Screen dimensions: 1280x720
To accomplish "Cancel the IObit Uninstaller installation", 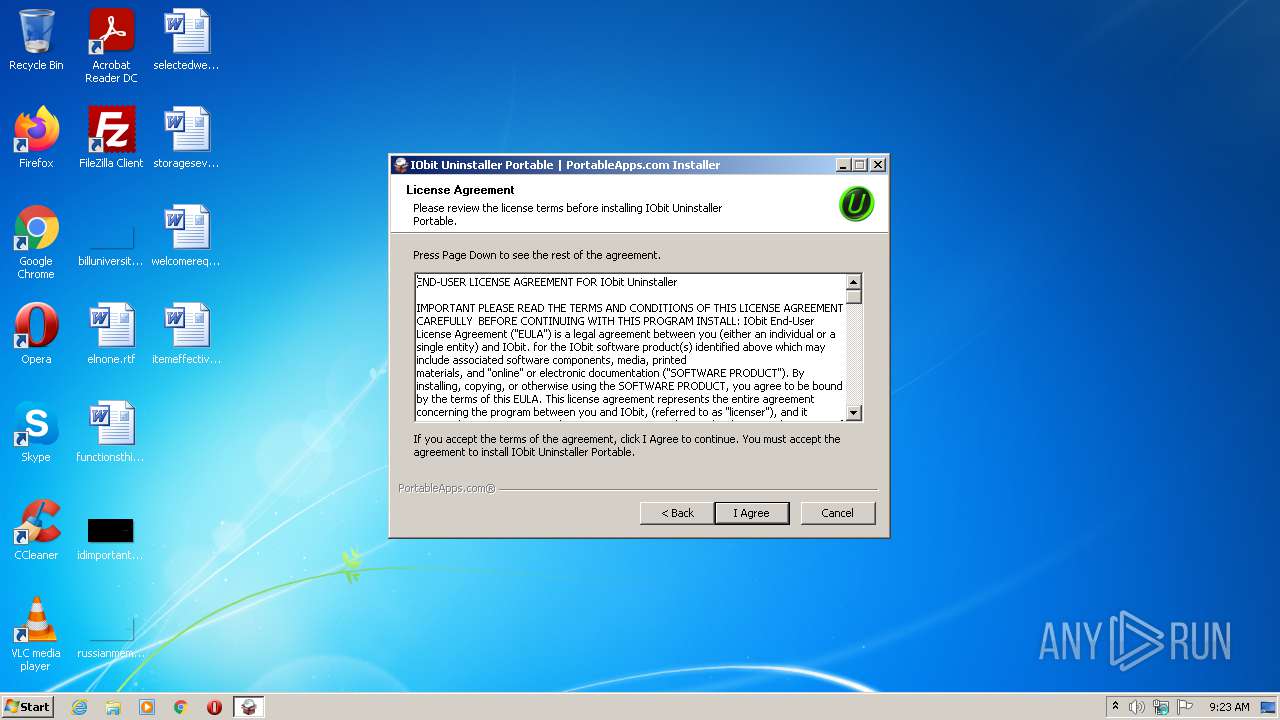I will [x=838, y=513].
